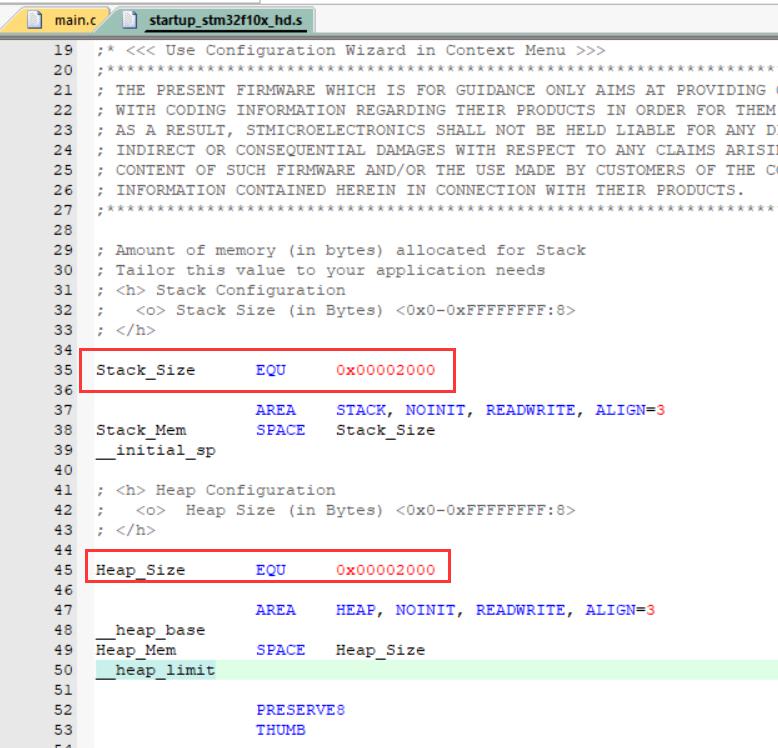Click 'INFORMATION CONTAINED HEREIN' comment on line 26
Image resolution: width=778 pixels, height=748 pixels.
pos(420,190)
